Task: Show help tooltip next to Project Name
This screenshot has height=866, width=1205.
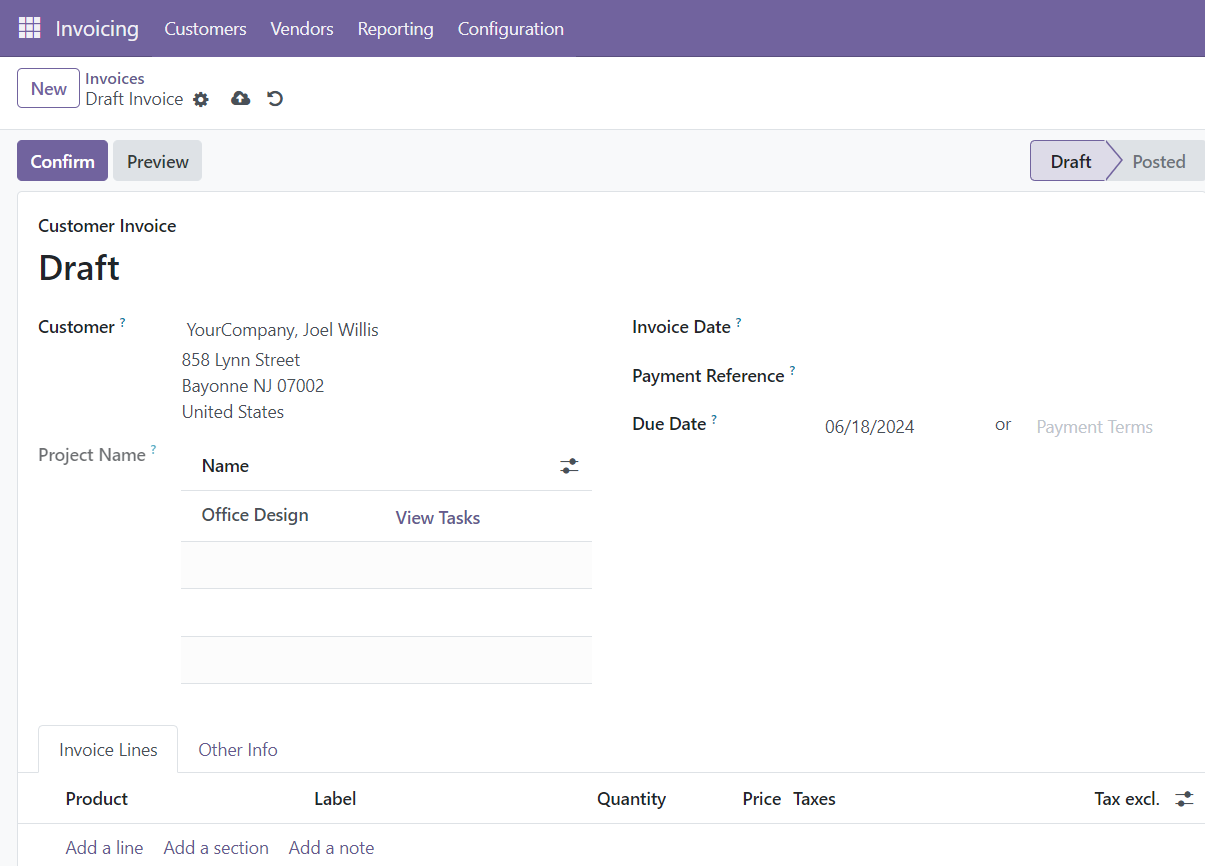Action: pyautogui.click(x=153, y=450)
